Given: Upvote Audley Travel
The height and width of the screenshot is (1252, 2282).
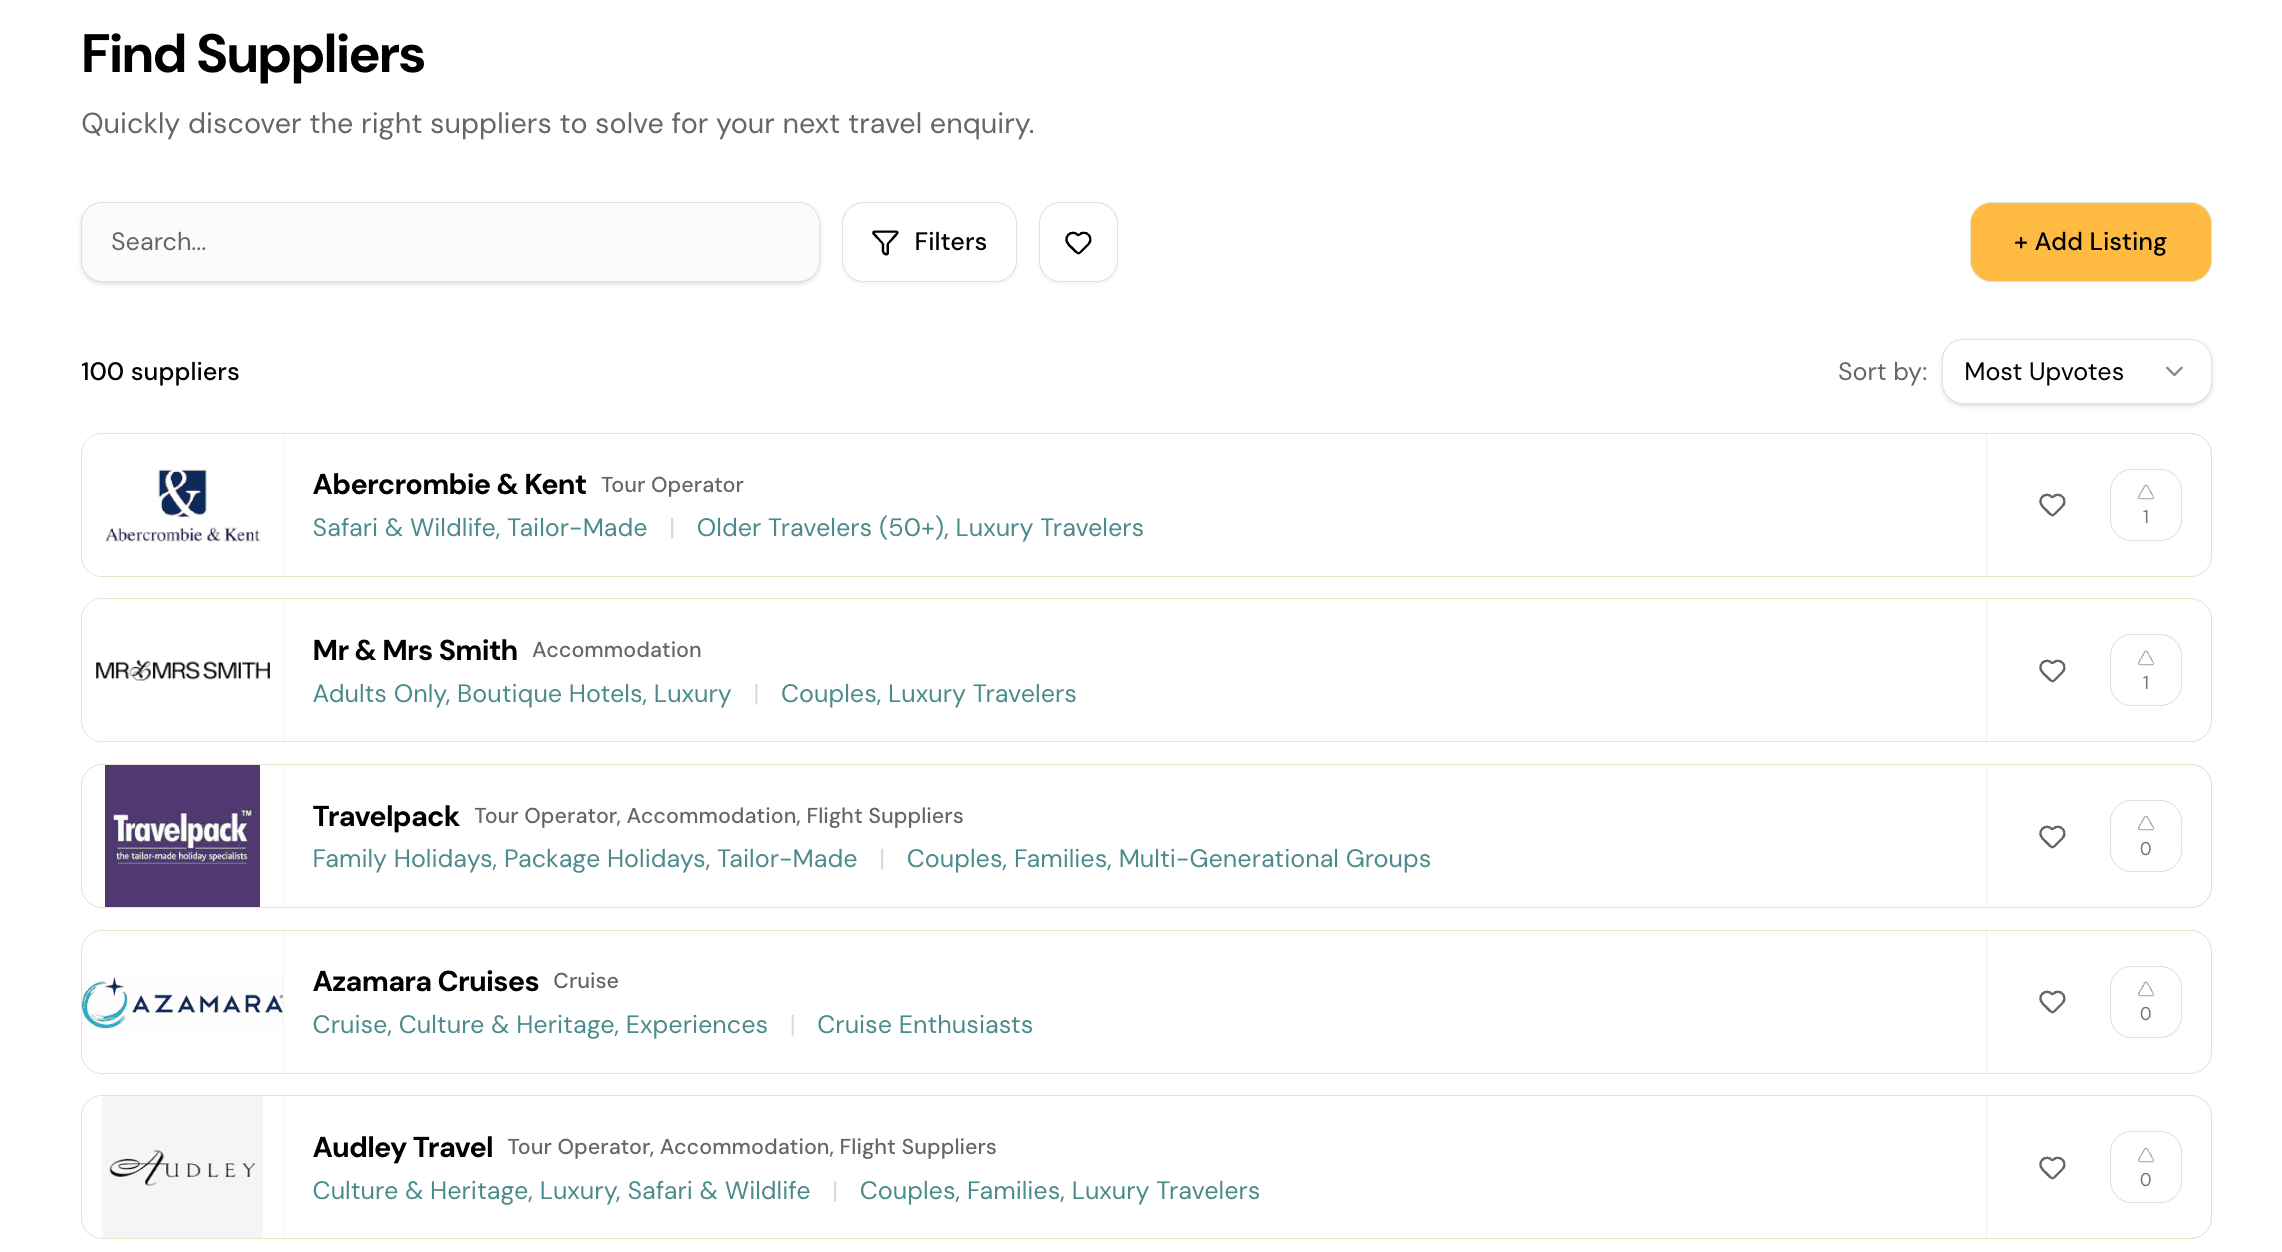Looking at the screenshot, I should coord(2145,1168).
